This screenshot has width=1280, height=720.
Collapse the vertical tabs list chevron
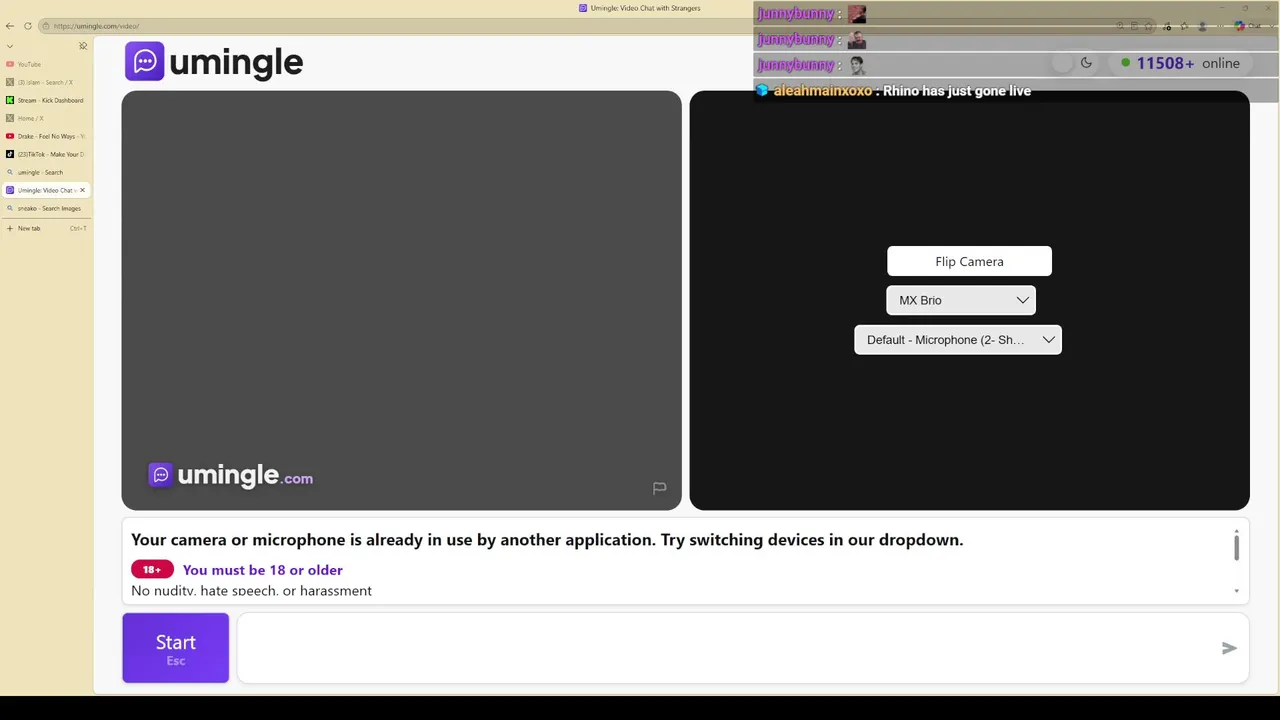(10, 46)
